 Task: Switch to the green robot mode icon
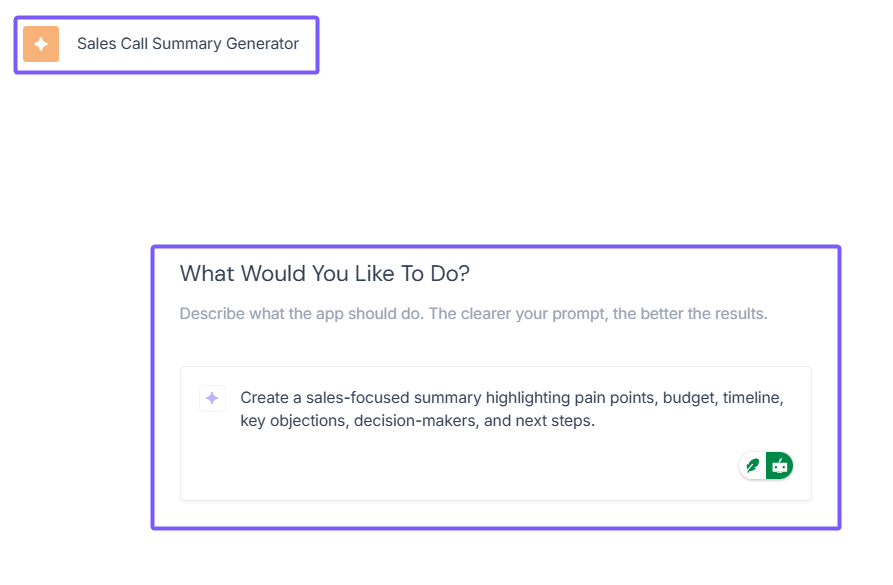(780, 465)
